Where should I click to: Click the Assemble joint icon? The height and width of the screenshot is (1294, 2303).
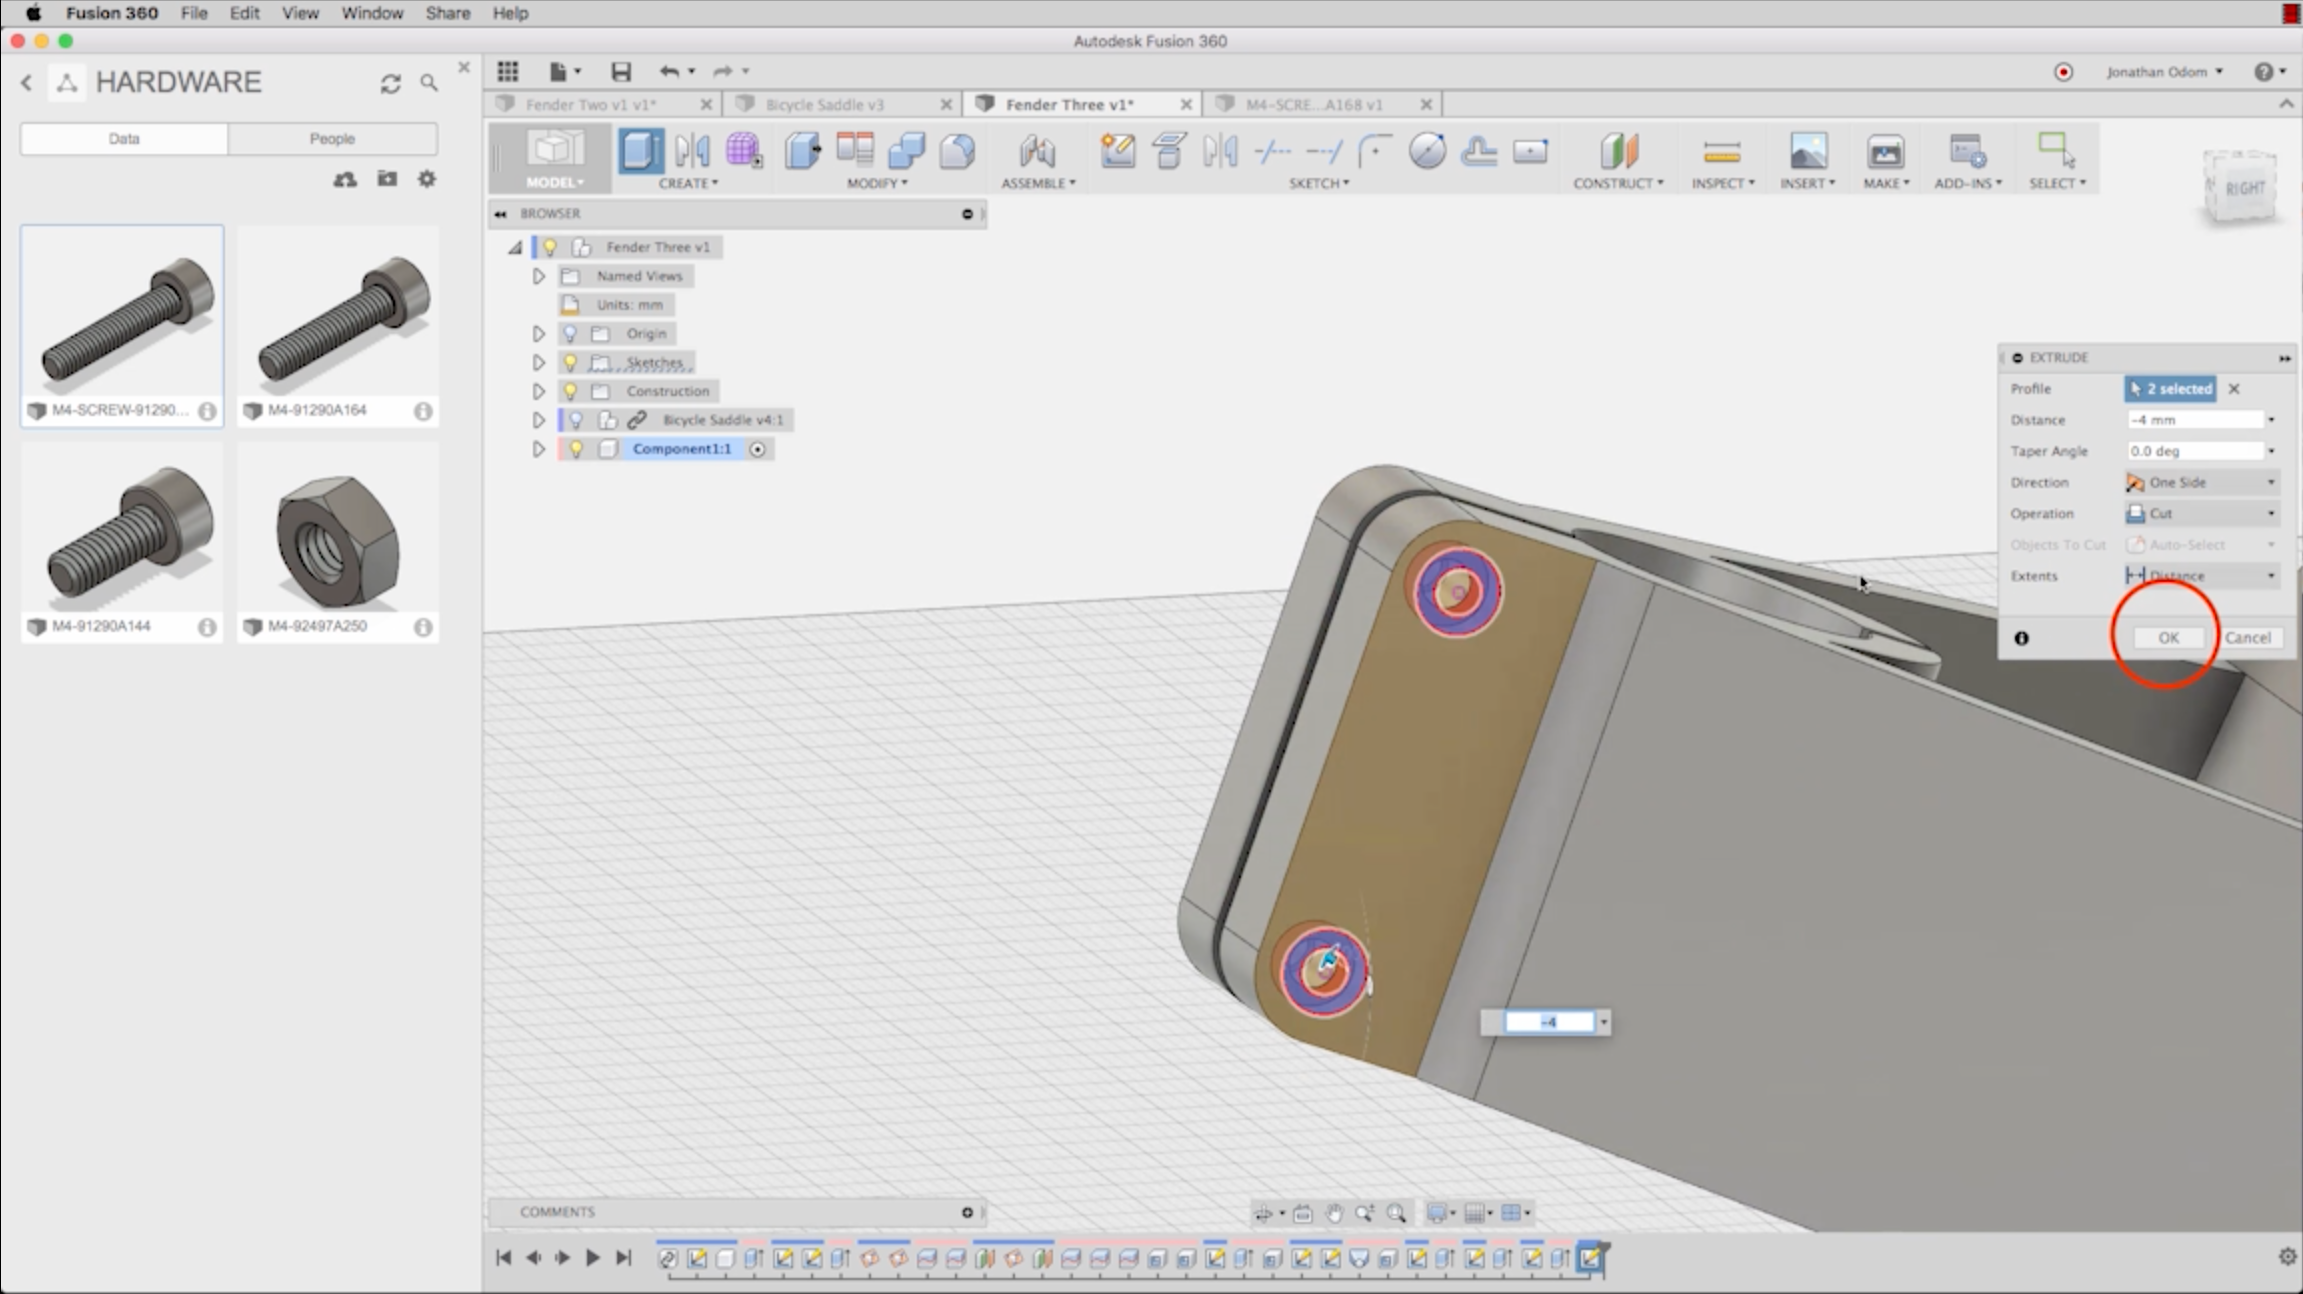(1037, 152)
